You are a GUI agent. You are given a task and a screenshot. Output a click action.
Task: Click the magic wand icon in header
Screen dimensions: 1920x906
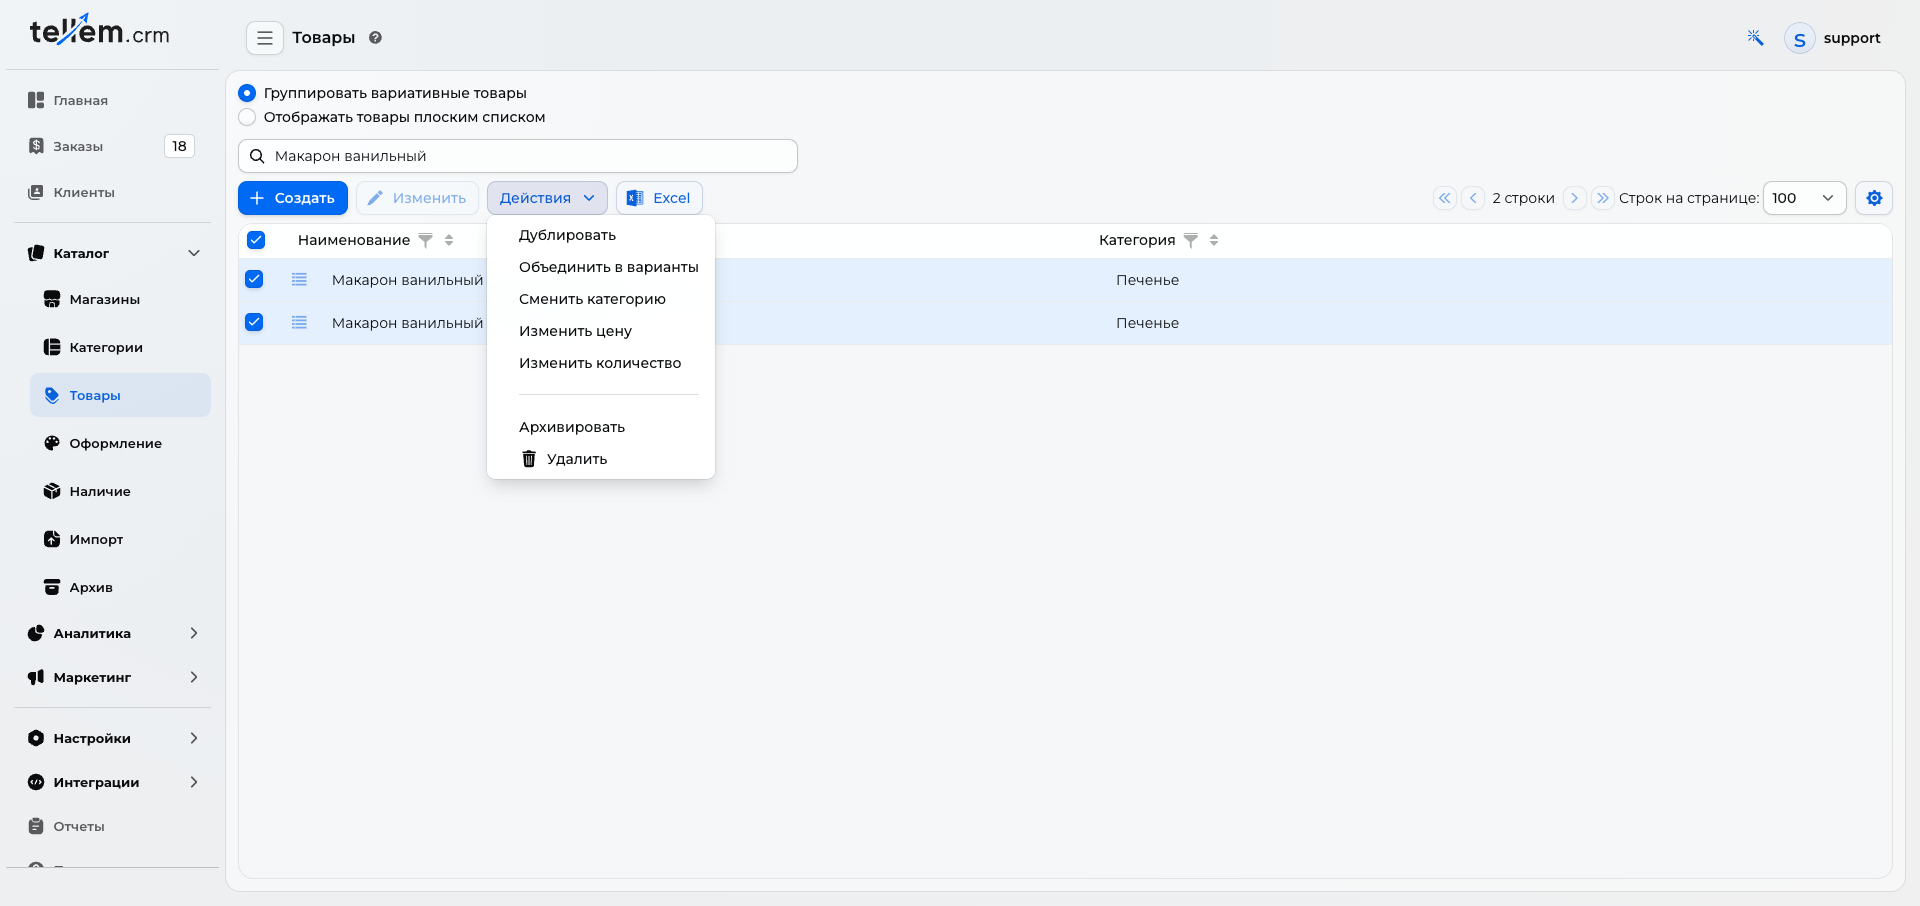(x=1755, y=38)
